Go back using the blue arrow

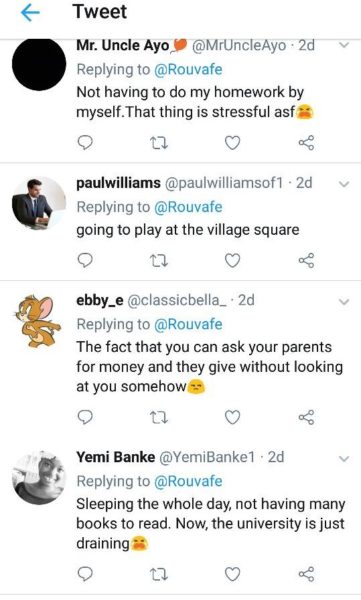tap(30, 13)
